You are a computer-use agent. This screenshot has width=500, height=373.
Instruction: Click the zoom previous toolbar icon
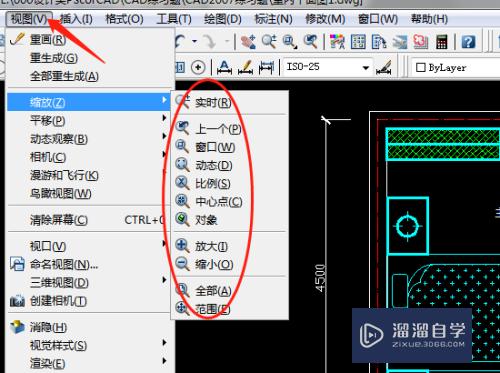coord(310,42)
